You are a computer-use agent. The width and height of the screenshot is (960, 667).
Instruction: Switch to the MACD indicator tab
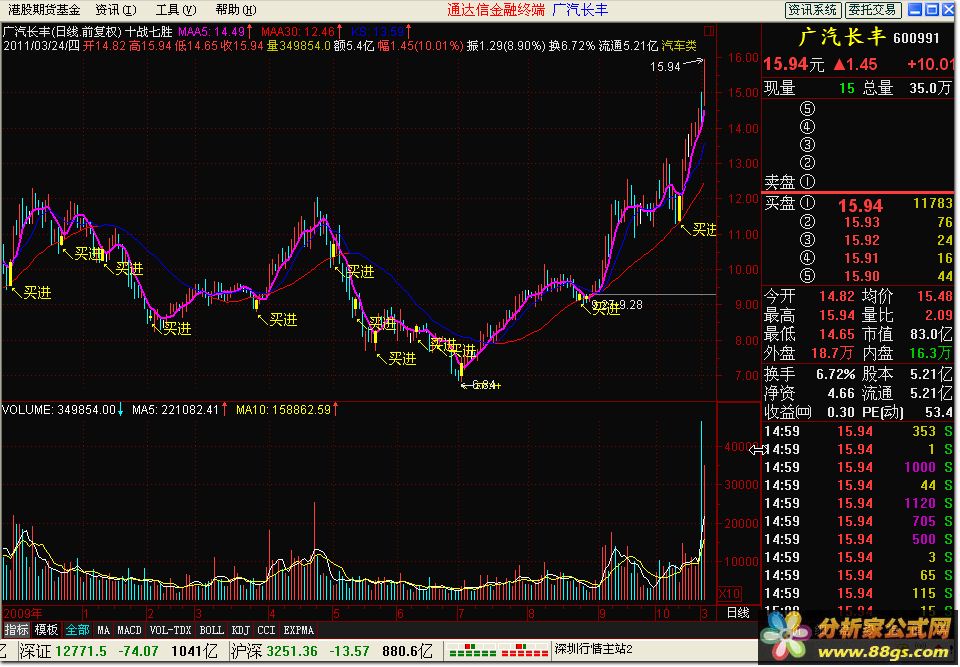(129, 630)
